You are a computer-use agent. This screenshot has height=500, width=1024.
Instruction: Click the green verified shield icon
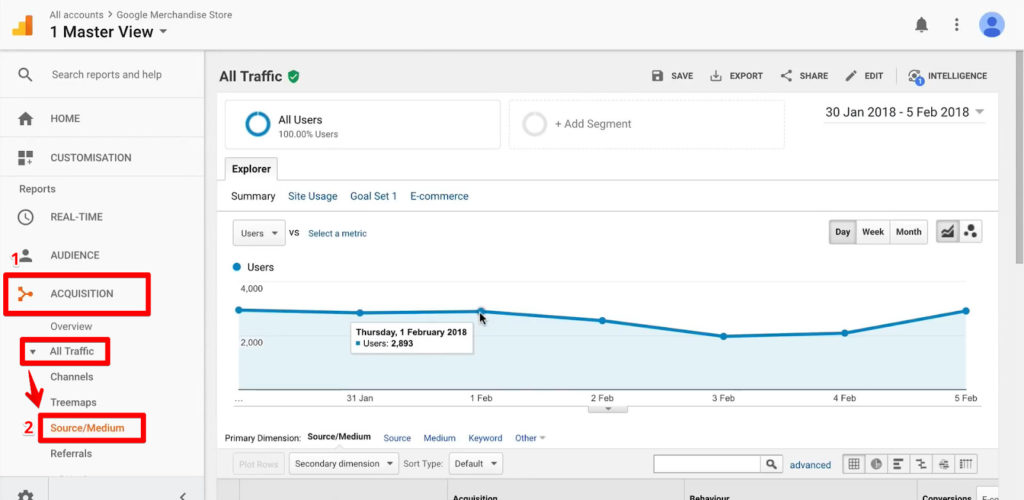(x=294, y=76)
